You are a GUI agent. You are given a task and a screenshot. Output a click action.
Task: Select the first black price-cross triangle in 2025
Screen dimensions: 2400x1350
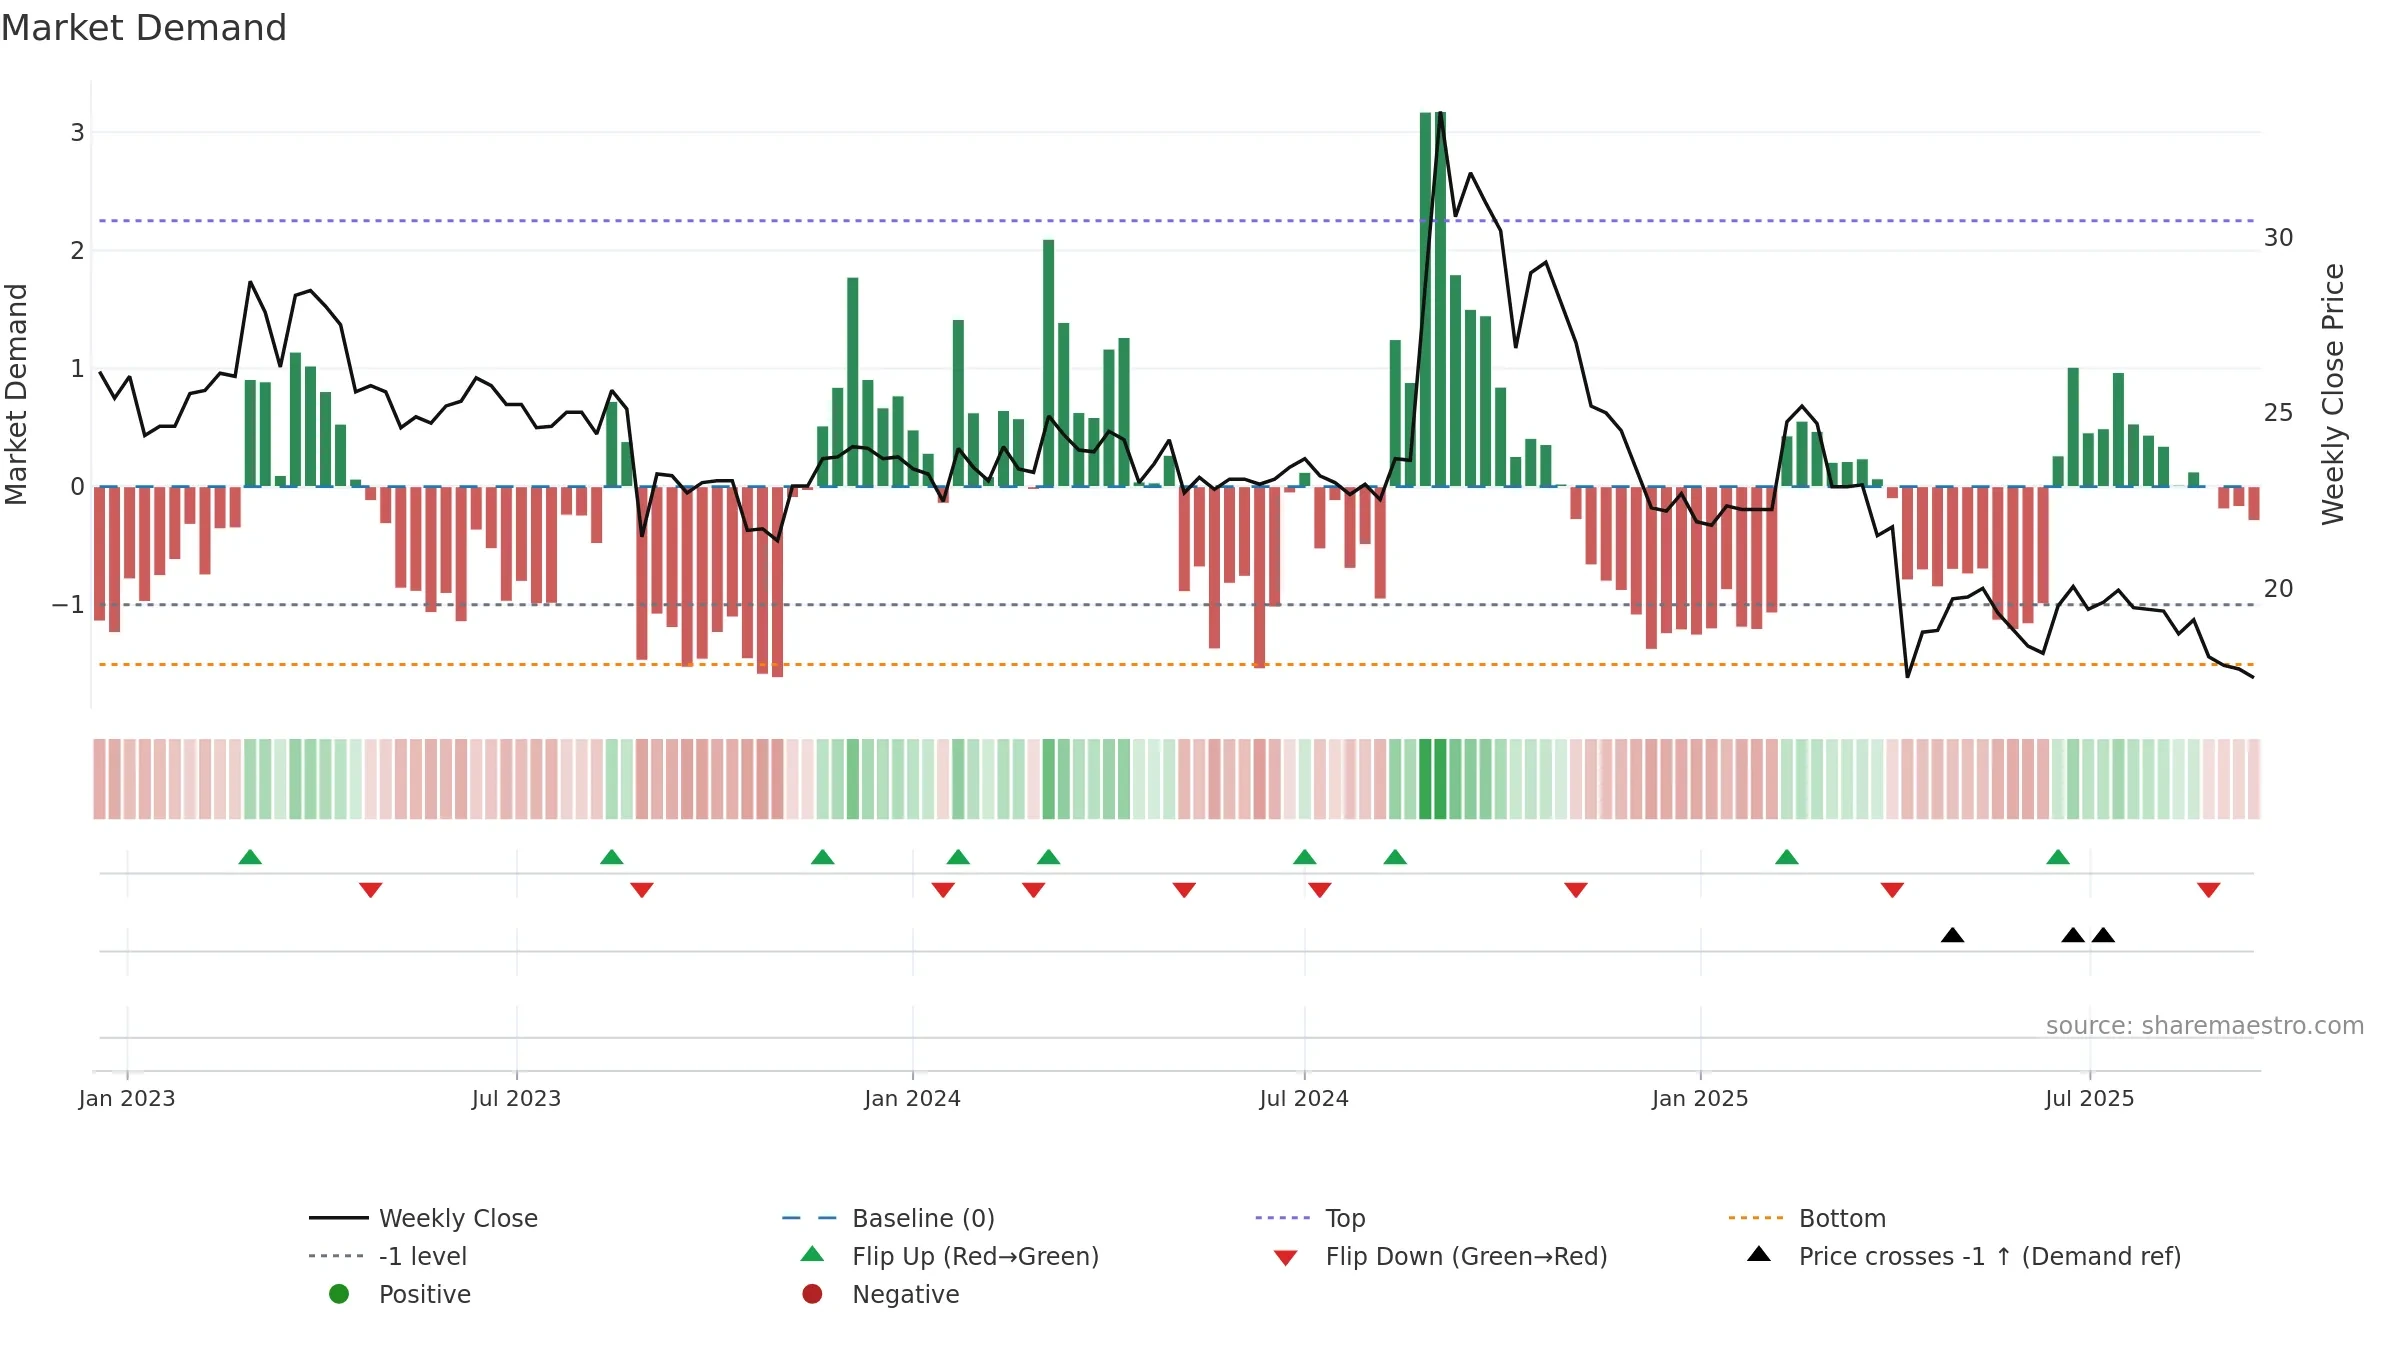point(1952,935)
